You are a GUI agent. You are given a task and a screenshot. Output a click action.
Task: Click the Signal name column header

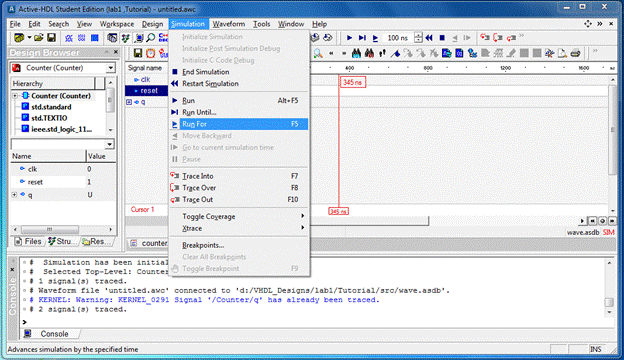point(146,68)
